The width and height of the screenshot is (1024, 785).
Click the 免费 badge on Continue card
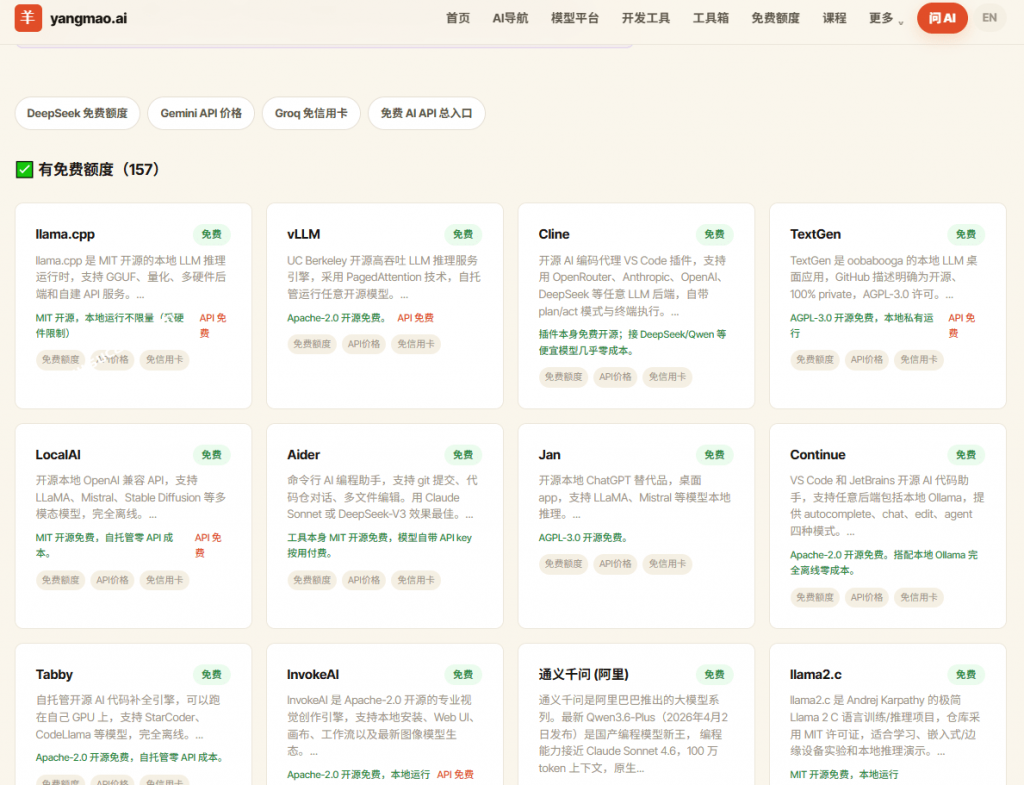[966, 455]
